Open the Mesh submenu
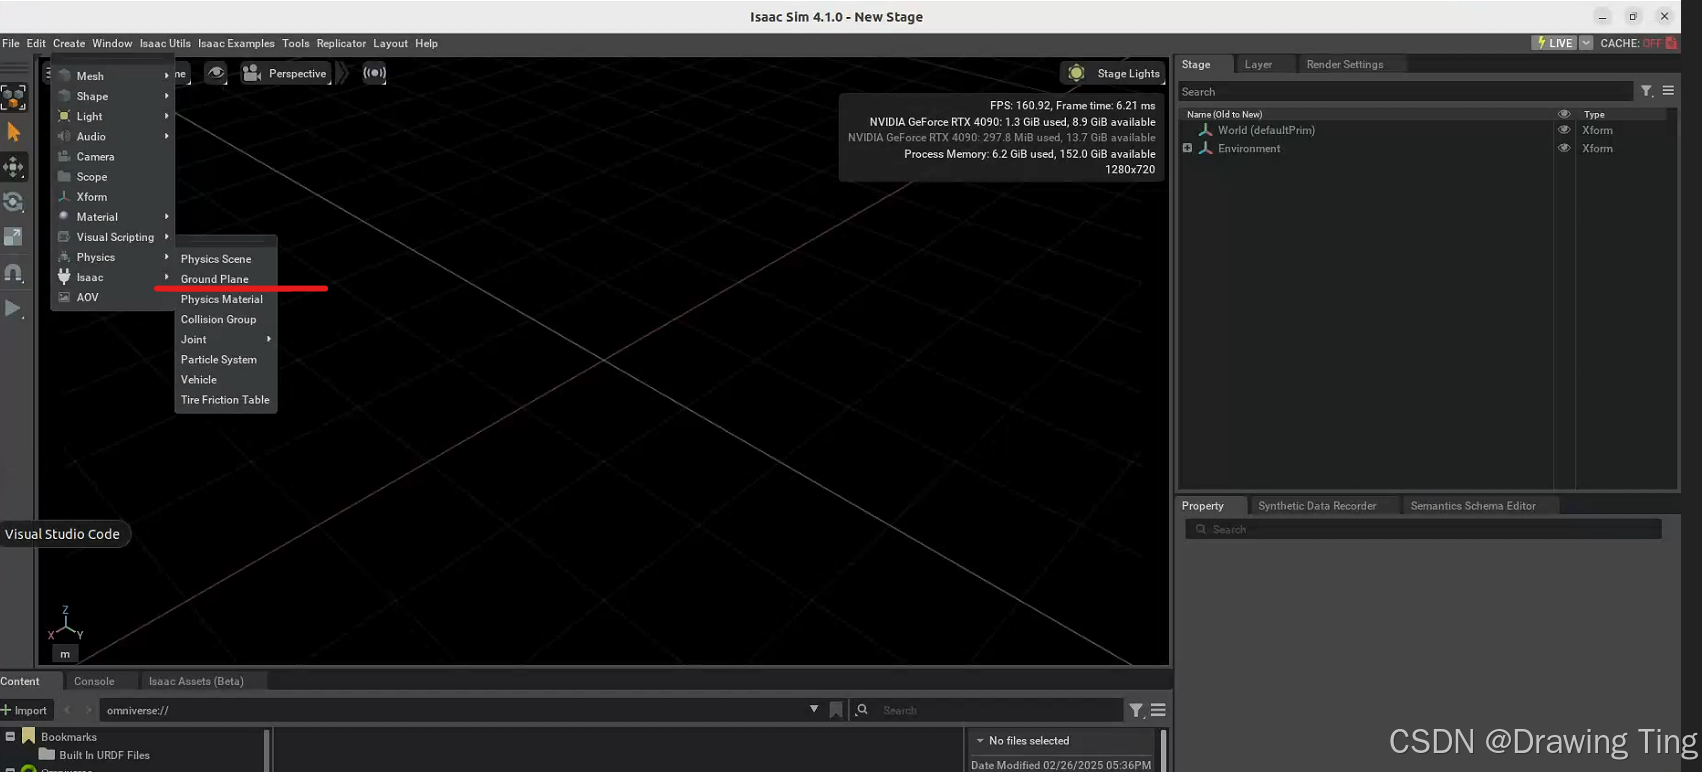Screen dimensions: 1702x772 113,76
